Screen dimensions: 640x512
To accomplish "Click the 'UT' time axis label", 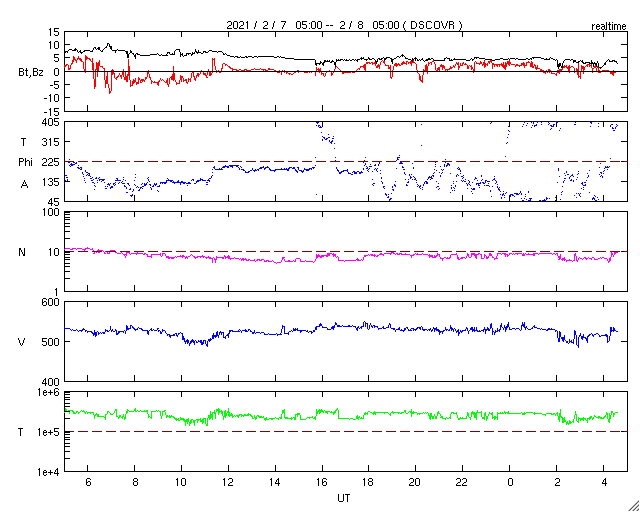I will [344, 498].
